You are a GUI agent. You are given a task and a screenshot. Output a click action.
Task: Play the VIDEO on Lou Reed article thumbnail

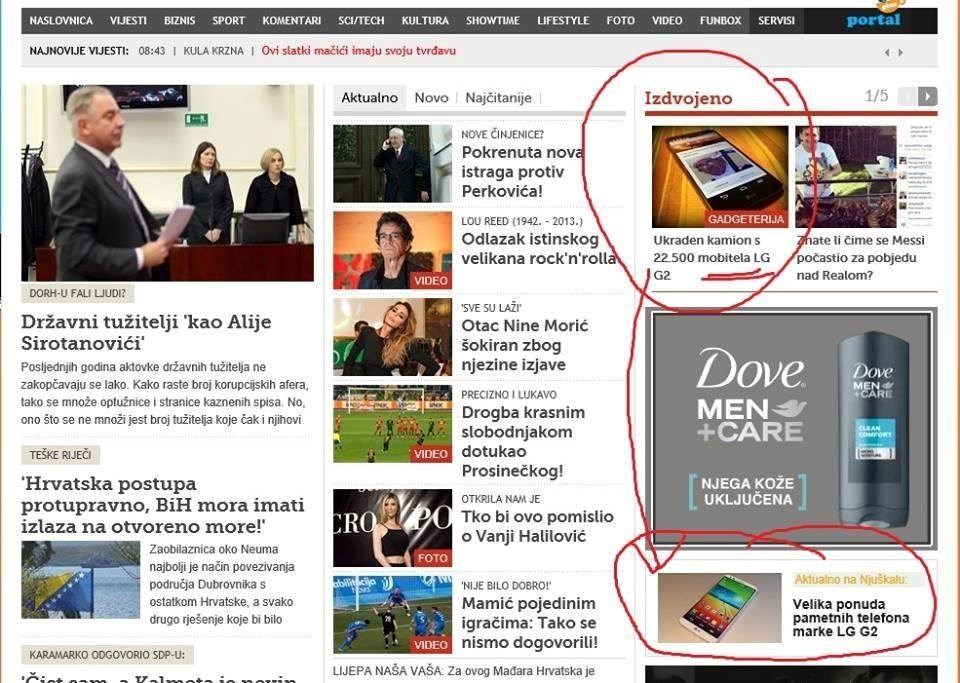[430, 280]
